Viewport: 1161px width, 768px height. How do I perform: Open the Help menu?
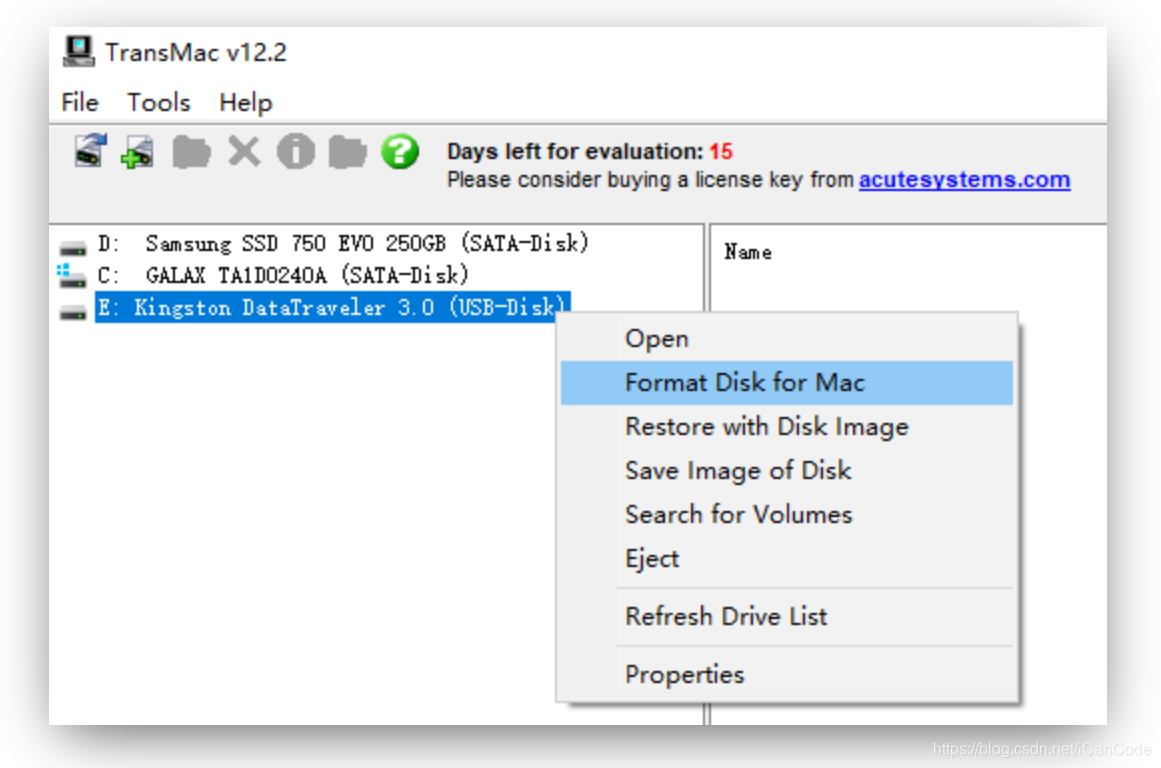click(x=246, y=102)
